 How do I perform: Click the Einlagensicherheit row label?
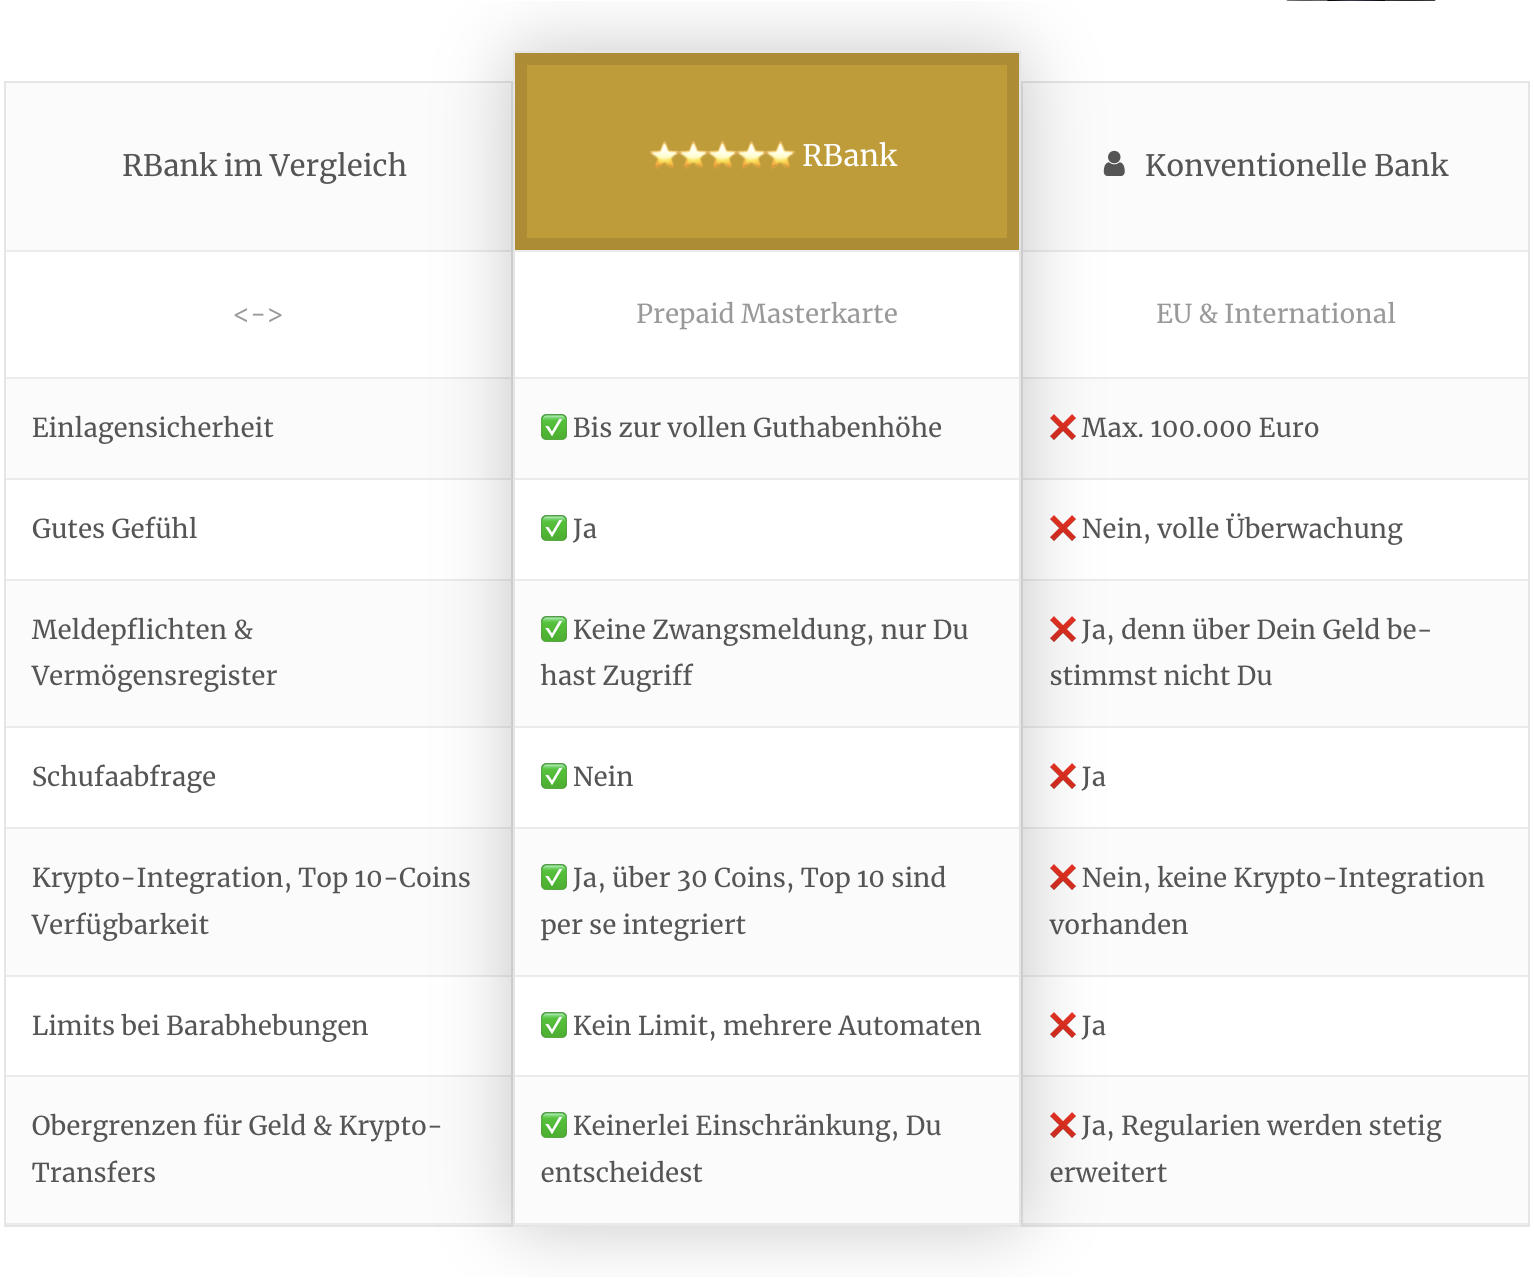(153, 428)
